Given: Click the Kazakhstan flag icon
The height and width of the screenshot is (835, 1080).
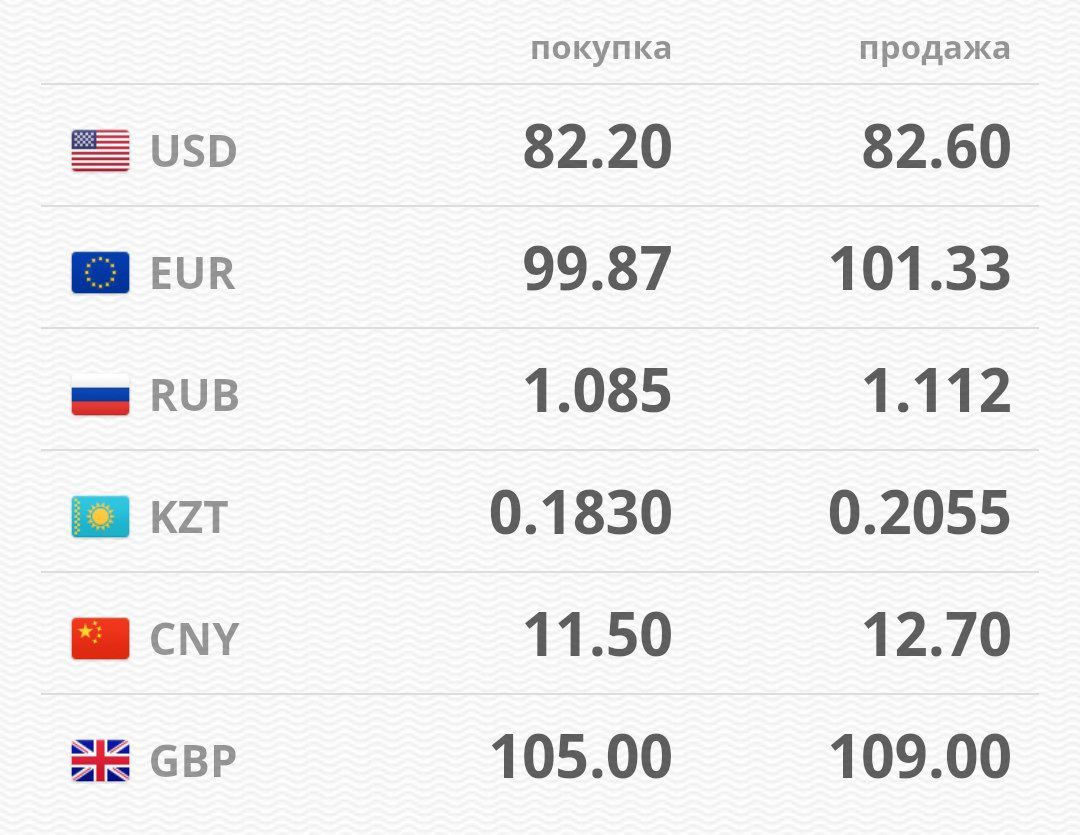Looking at the screenshot, I should coord(100,517).
